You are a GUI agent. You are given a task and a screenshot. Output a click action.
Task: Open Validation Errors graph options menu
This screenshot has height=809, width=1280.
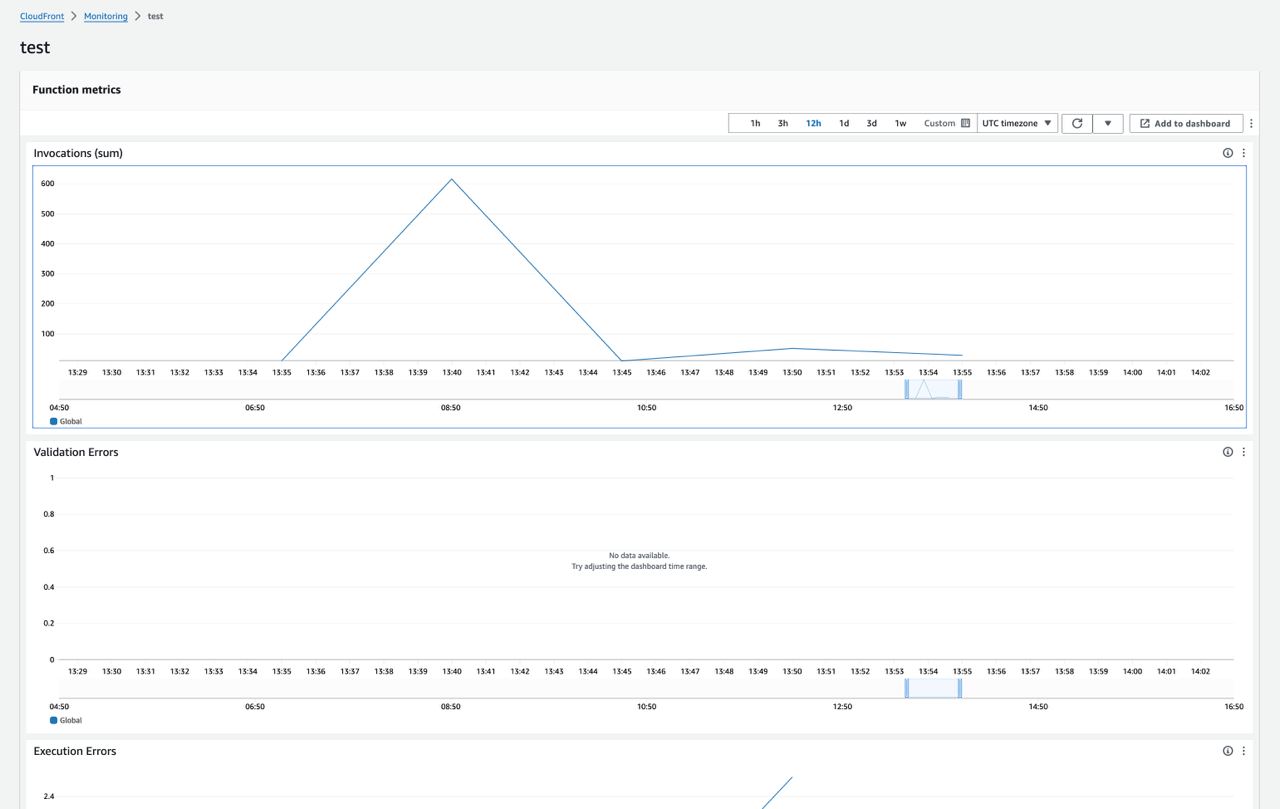pos(1244,452)
